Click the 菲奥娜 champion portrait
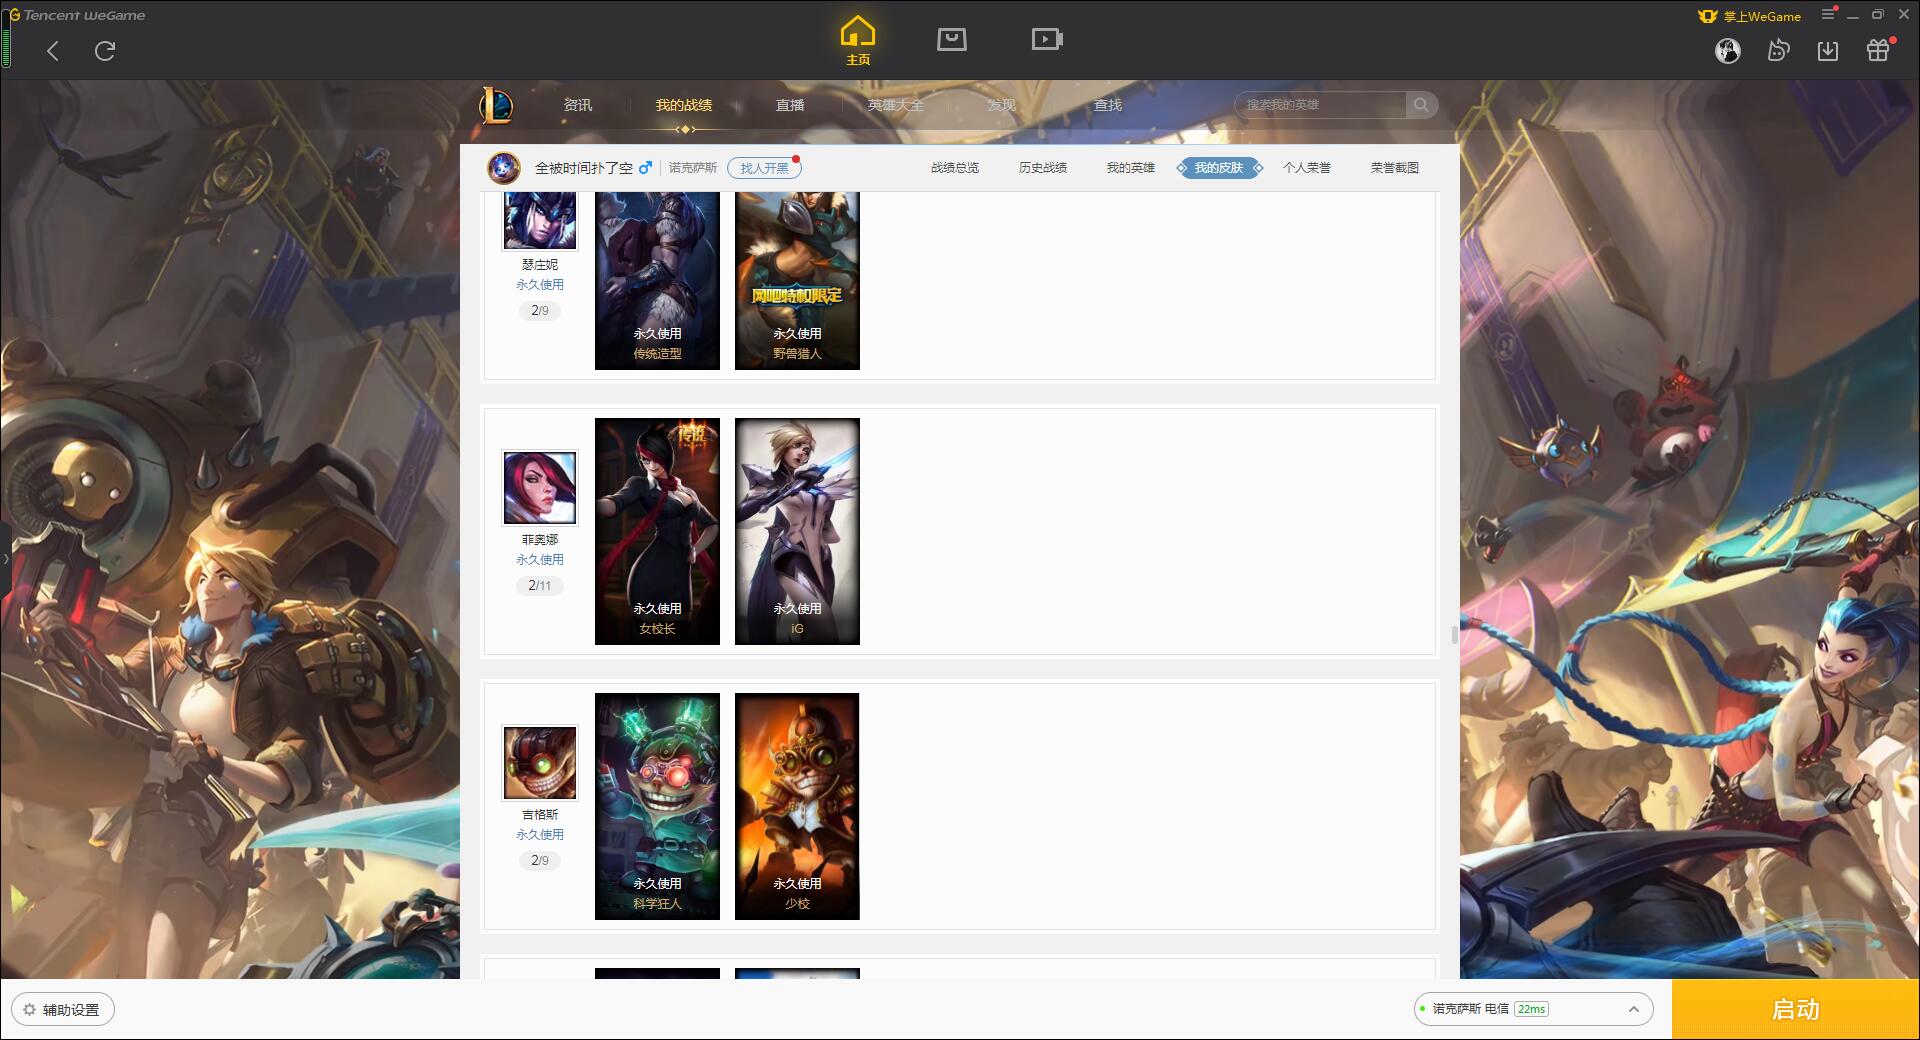The height and width of the screenshot is (1040, 1920). click(540, 488)
